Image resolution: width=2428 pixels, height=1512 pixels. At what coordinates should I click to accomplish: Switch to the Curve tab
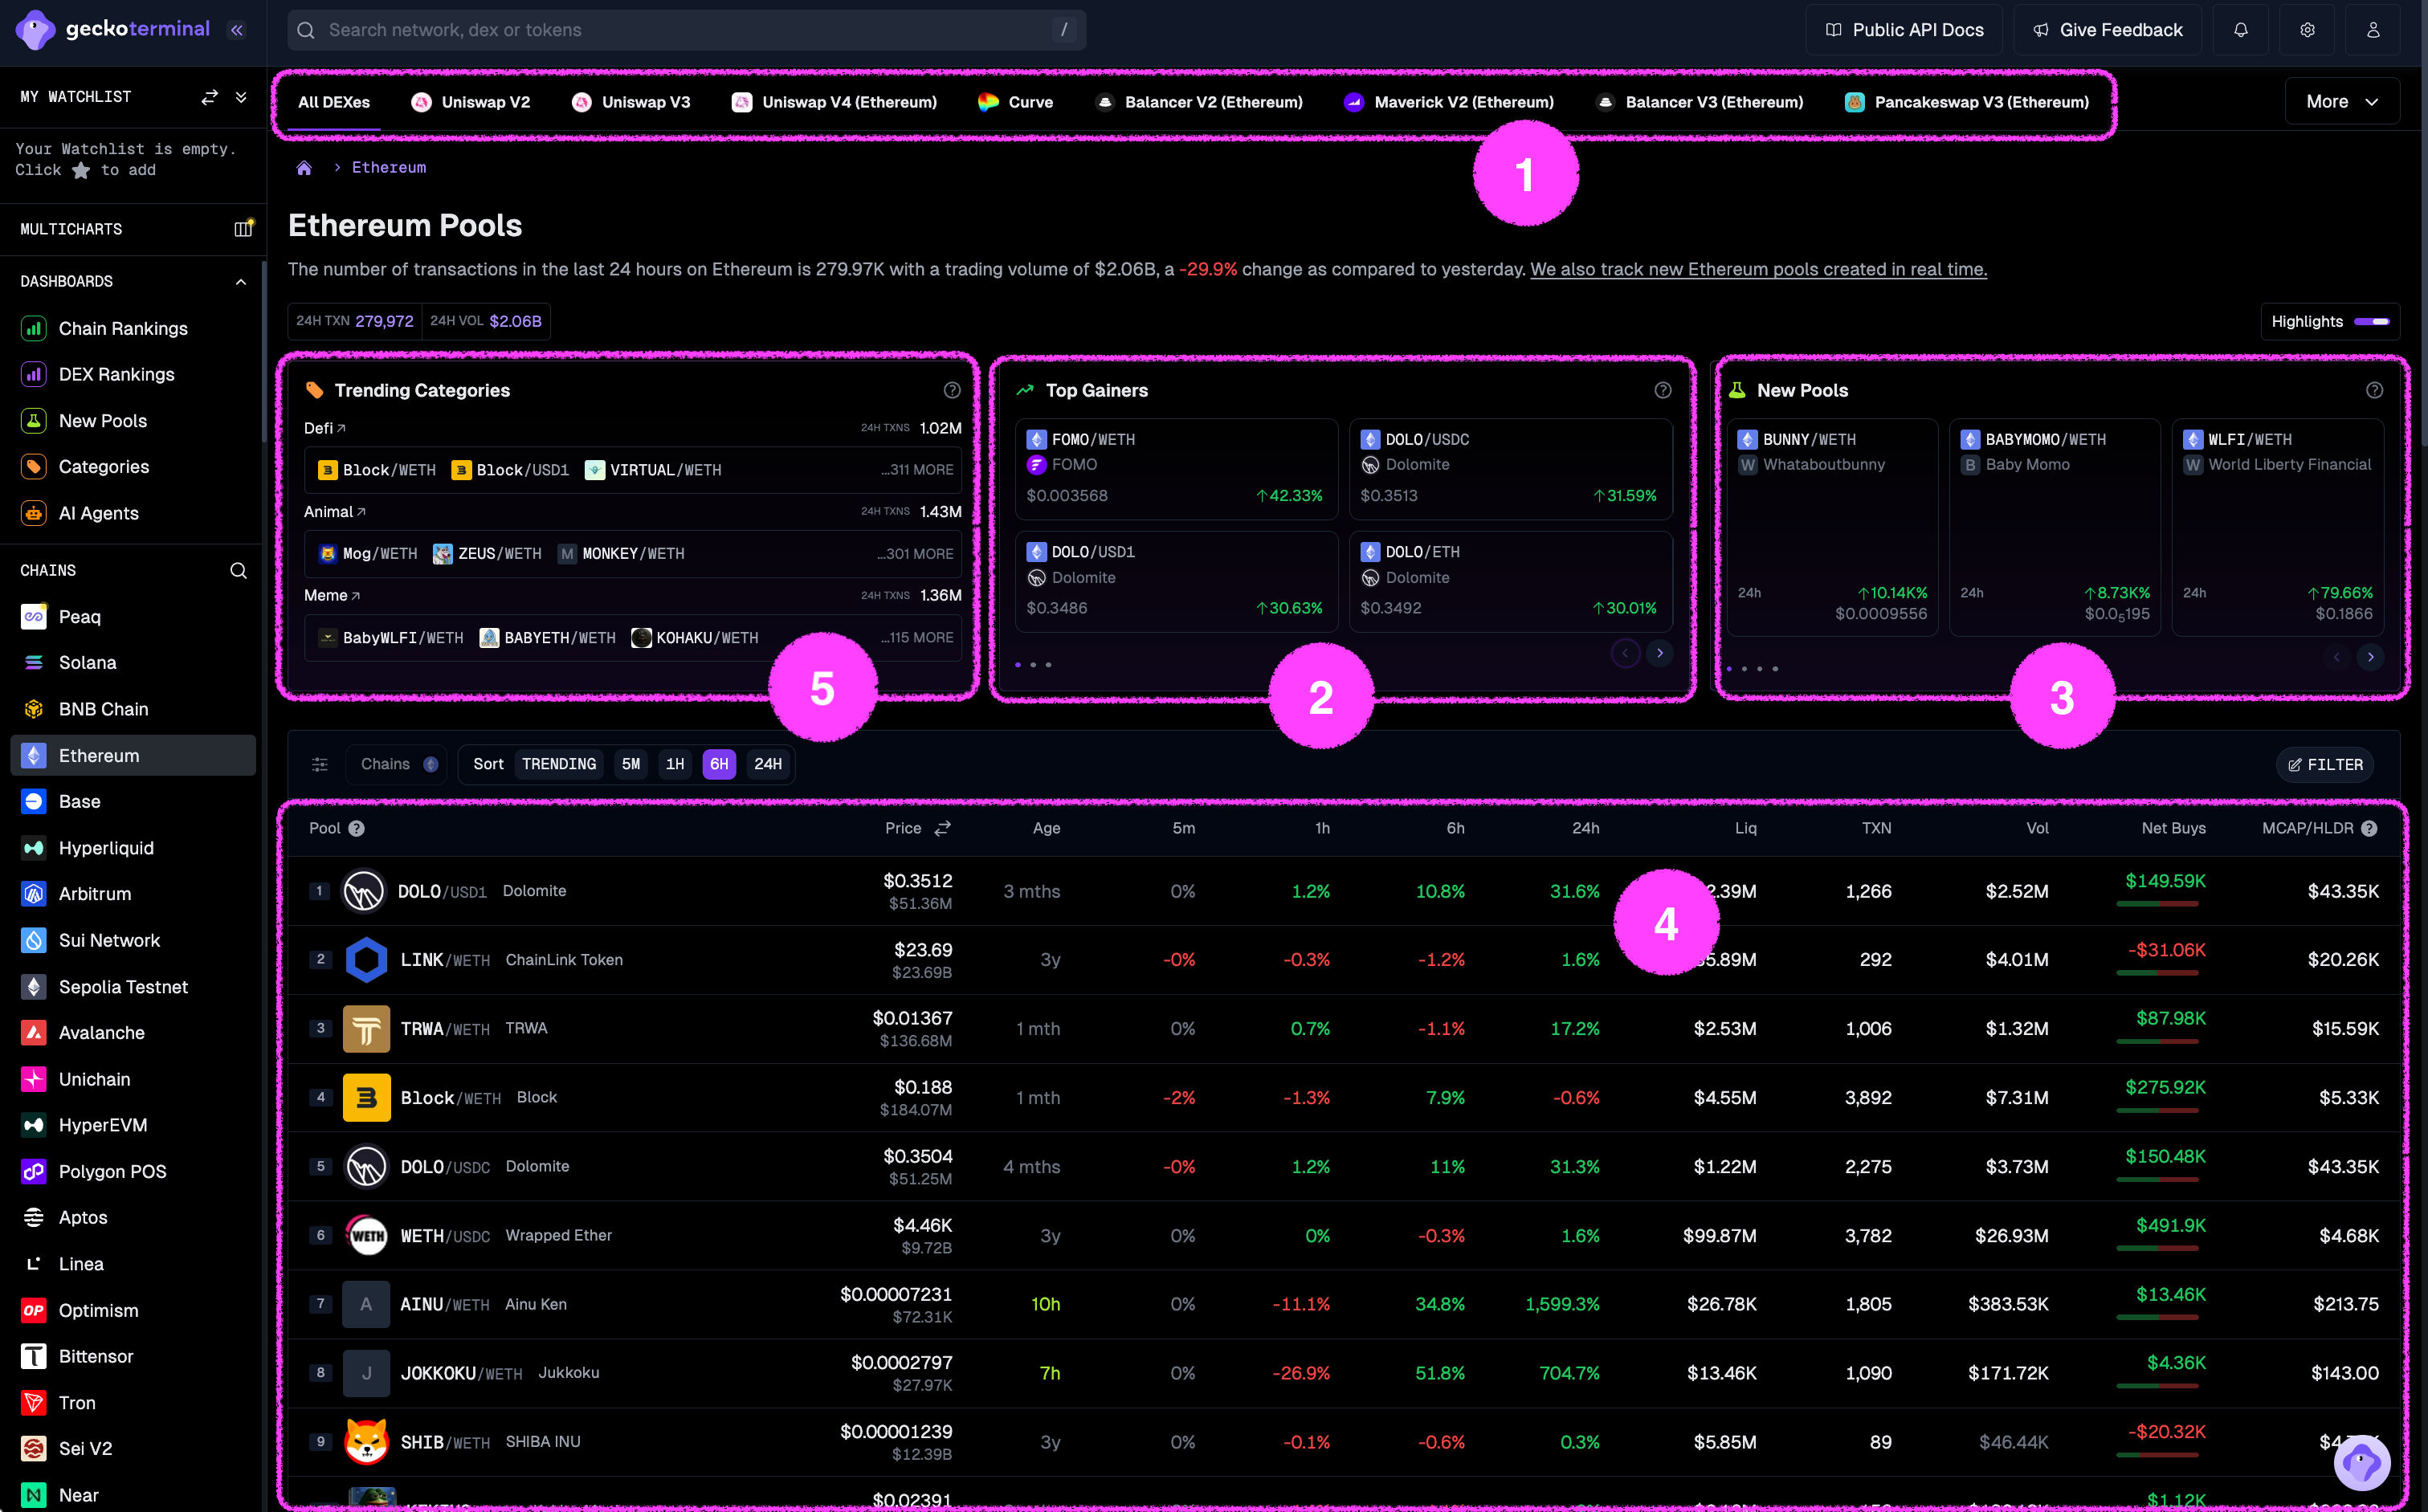tap(1015, 102)
